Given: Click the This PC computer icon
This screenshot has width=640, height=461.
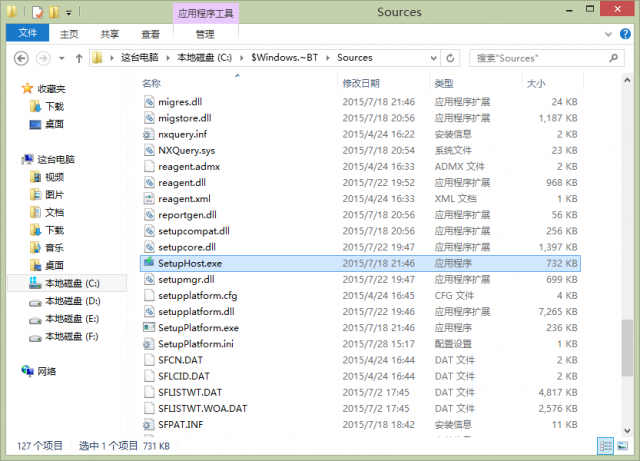Looking at the screenshot, I should [x=27, y=159].
